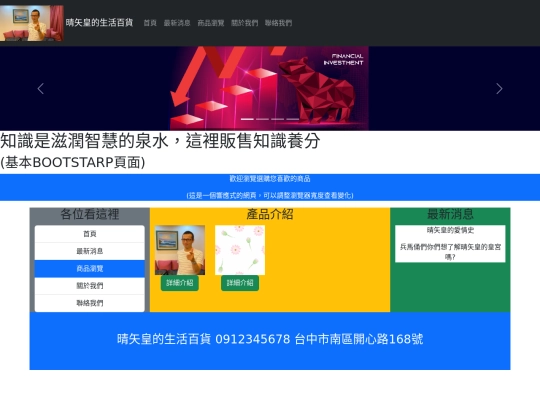
Task: Click the financial investment carousel banner
Action: pyautogui.click(x=269, y=88)
